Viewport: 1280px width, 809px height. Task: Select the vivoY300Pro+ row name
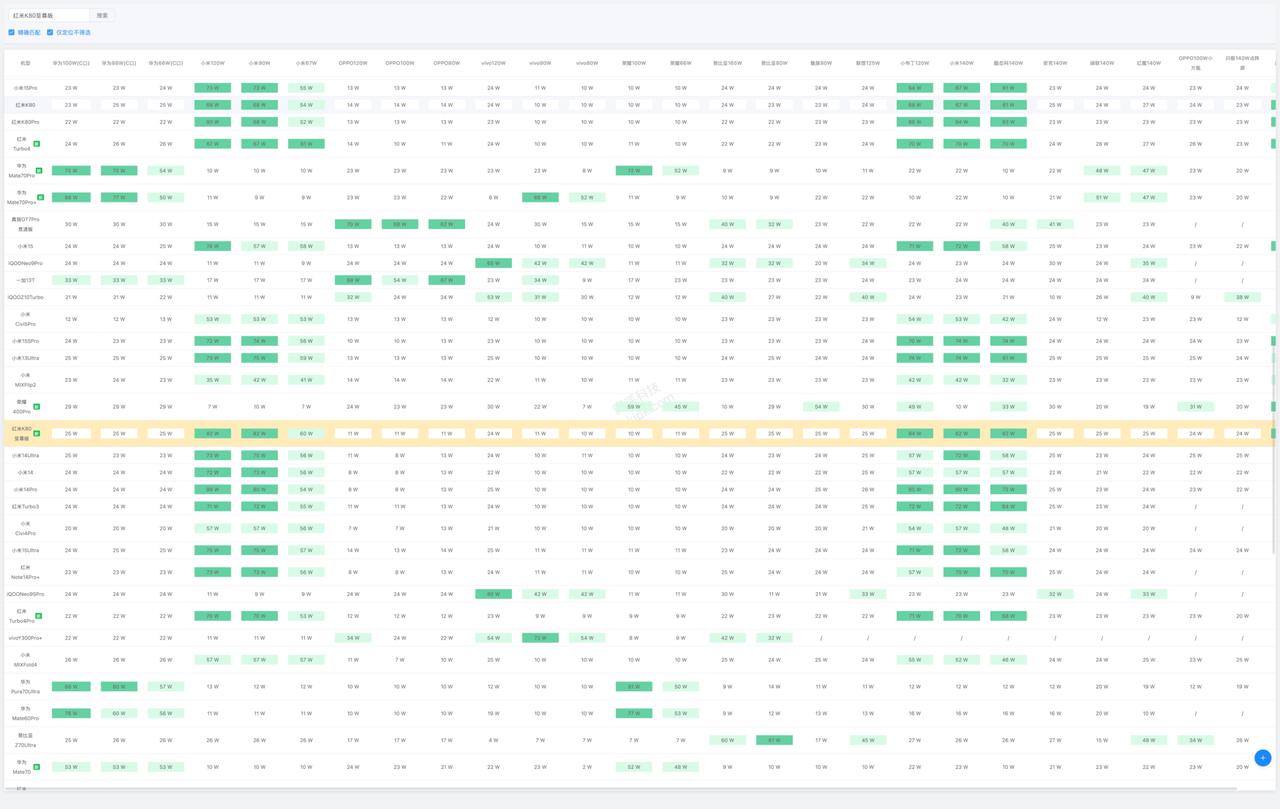point(25,638)
